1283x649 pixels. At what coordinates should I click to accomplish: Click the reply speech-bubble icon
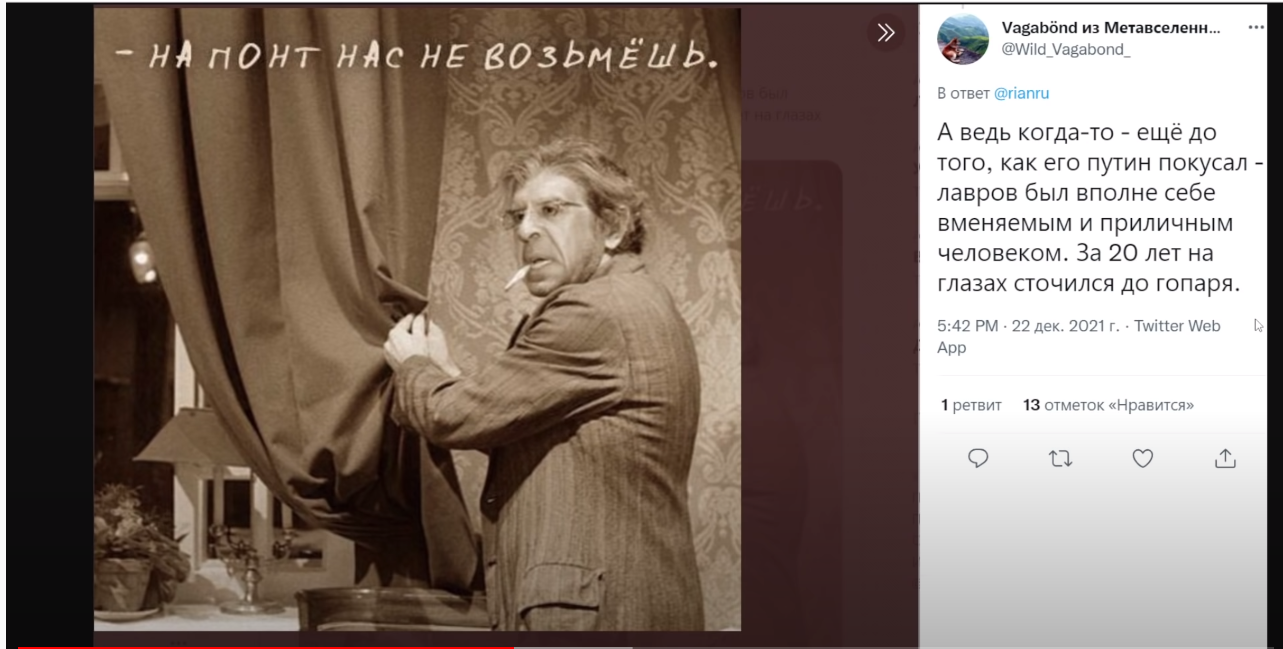click(x=978, y=458)
